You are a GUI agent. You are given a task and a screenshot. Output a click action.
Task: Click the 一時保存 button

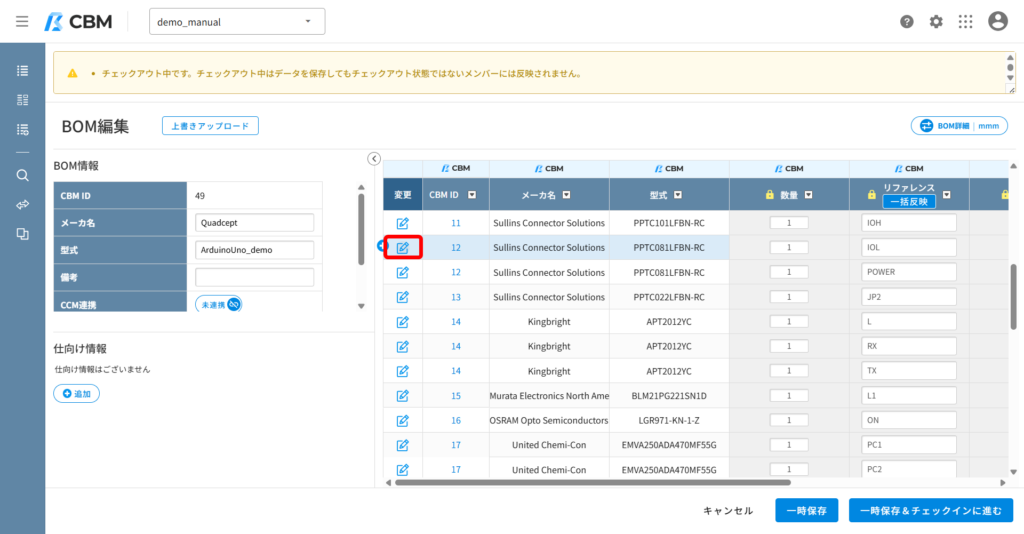coord(807,510)
